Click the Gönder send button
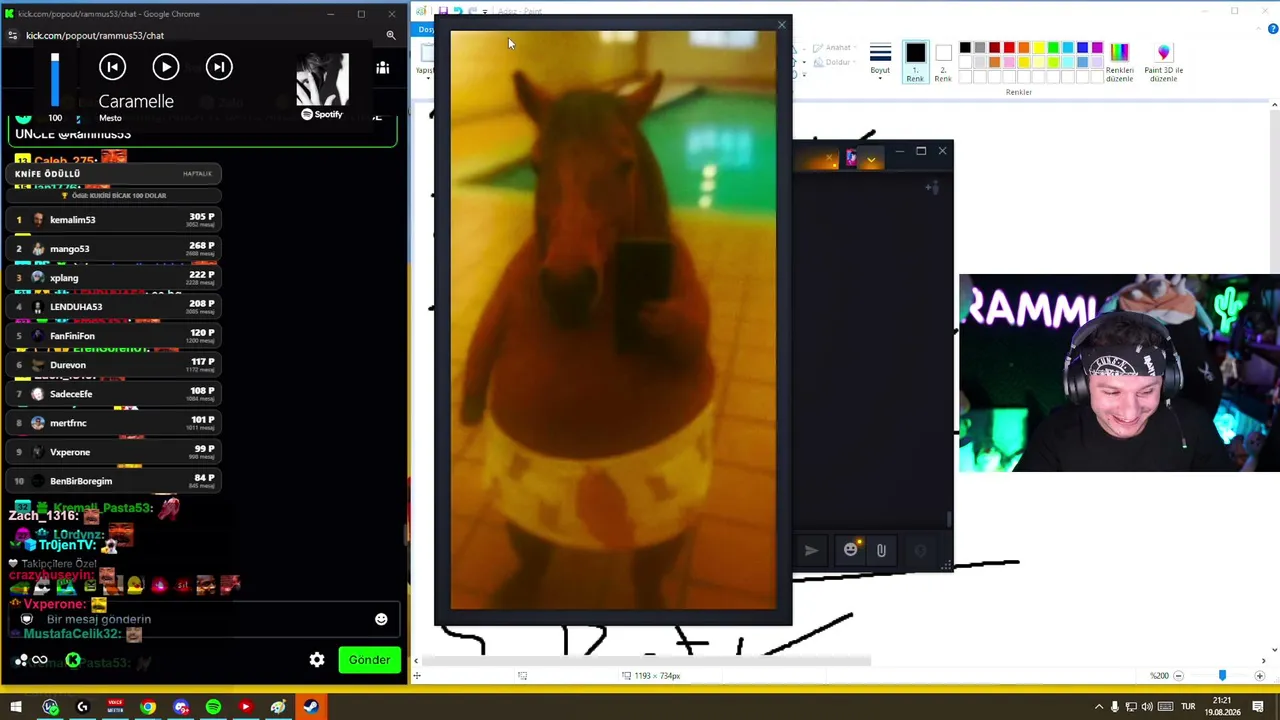Image resolution: width=1280 pixels, height=720 pixels. pyautogui.click(x=369, y=660)
